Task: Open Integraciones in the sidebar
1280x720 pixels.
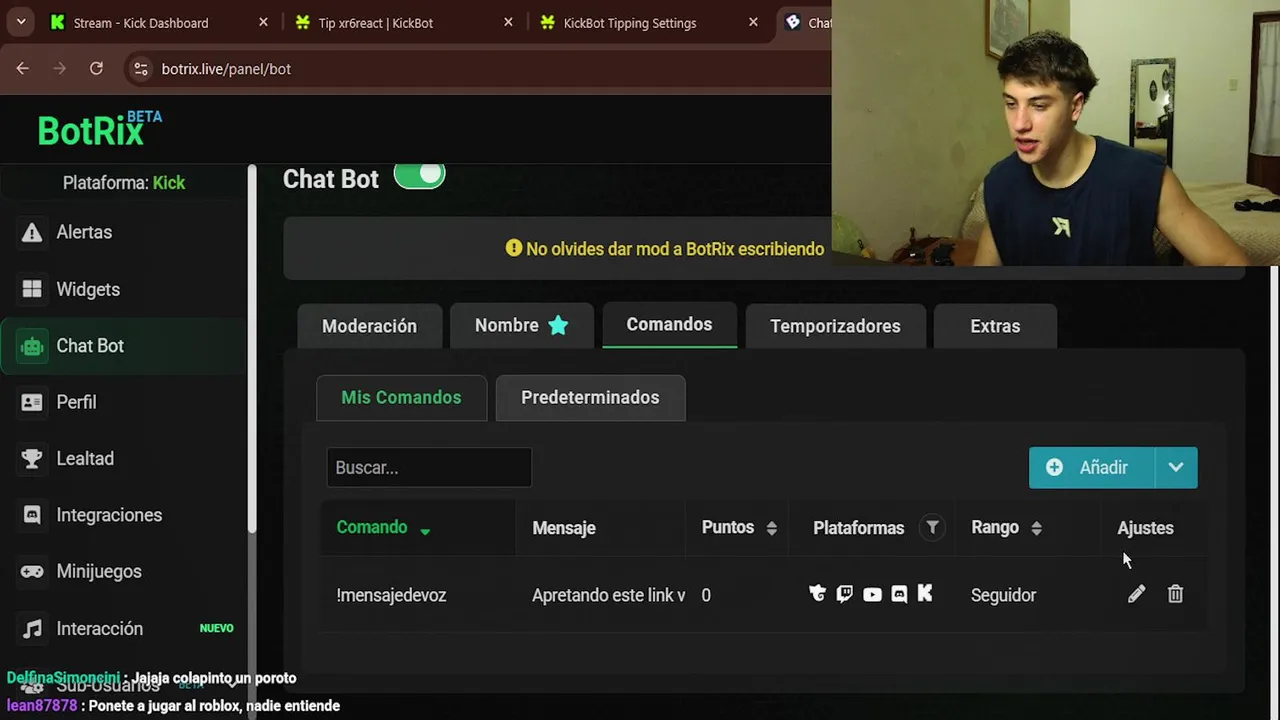Action: pyautogui.click(x=124, y=515)
